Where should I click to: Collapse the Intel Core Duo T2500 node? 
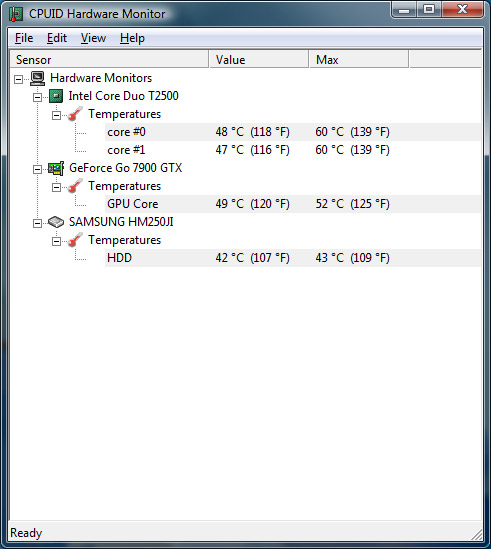tap(37, 97)
